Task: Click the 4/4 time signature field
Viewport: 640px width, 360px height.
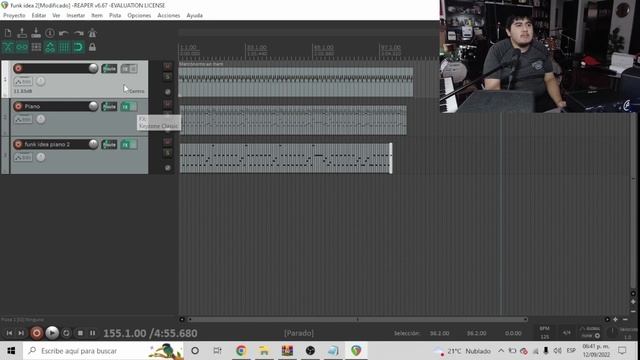Action: 567,333
